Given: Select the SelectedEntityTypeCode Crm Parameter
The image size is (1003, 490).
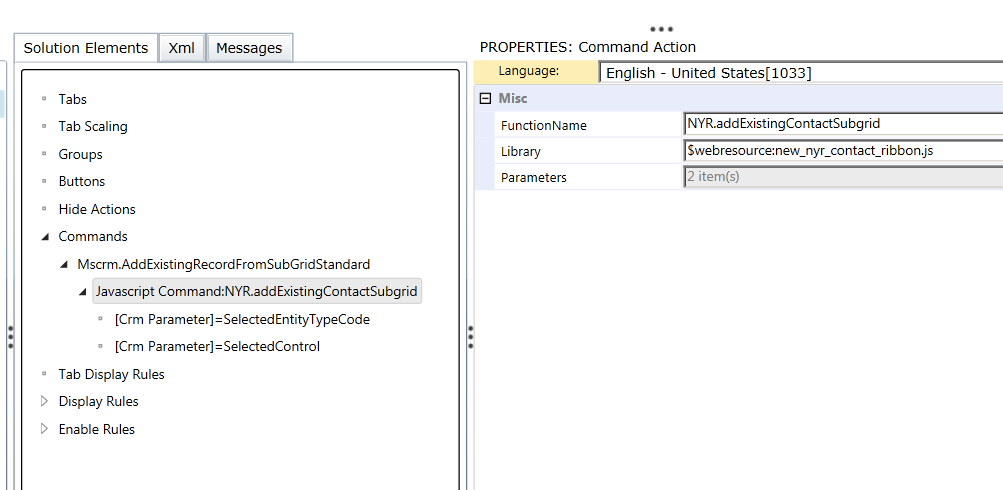Looking at the screenshot, I should (x=242, y=319).
